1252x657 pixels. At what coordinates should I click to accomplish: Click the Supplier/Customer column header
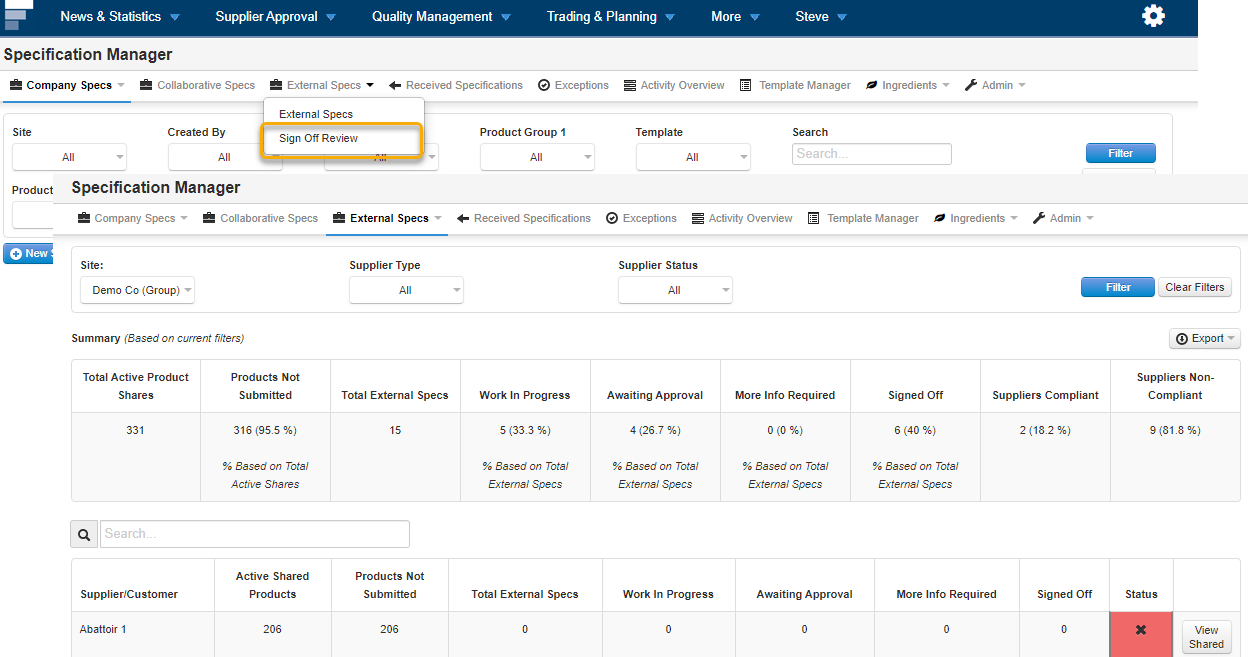(129, 594)
